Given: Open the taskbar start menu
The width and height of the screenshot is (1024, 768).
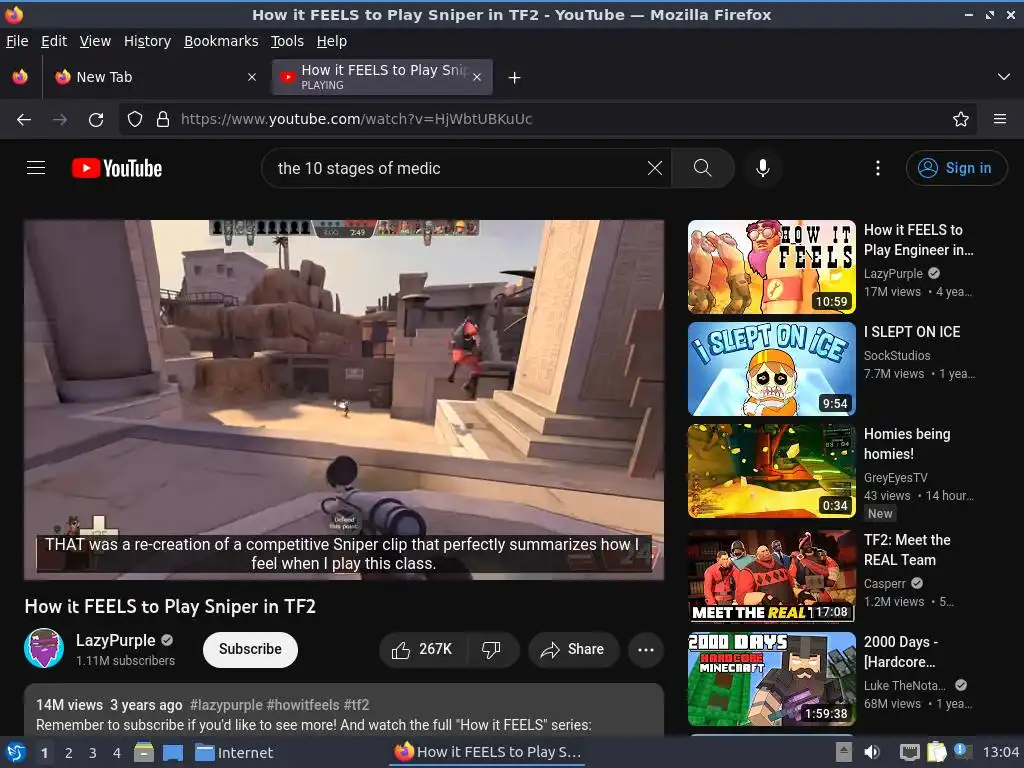Looking at the screenshot, I should pyautogui.click(x=15, y=752).
